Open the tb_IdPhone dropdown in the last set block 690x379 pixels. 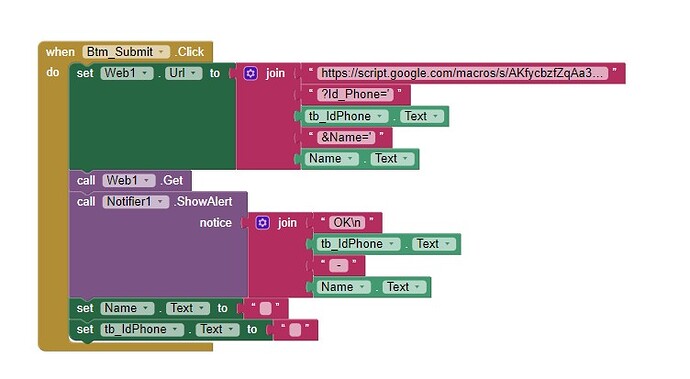tap(142, 329)
